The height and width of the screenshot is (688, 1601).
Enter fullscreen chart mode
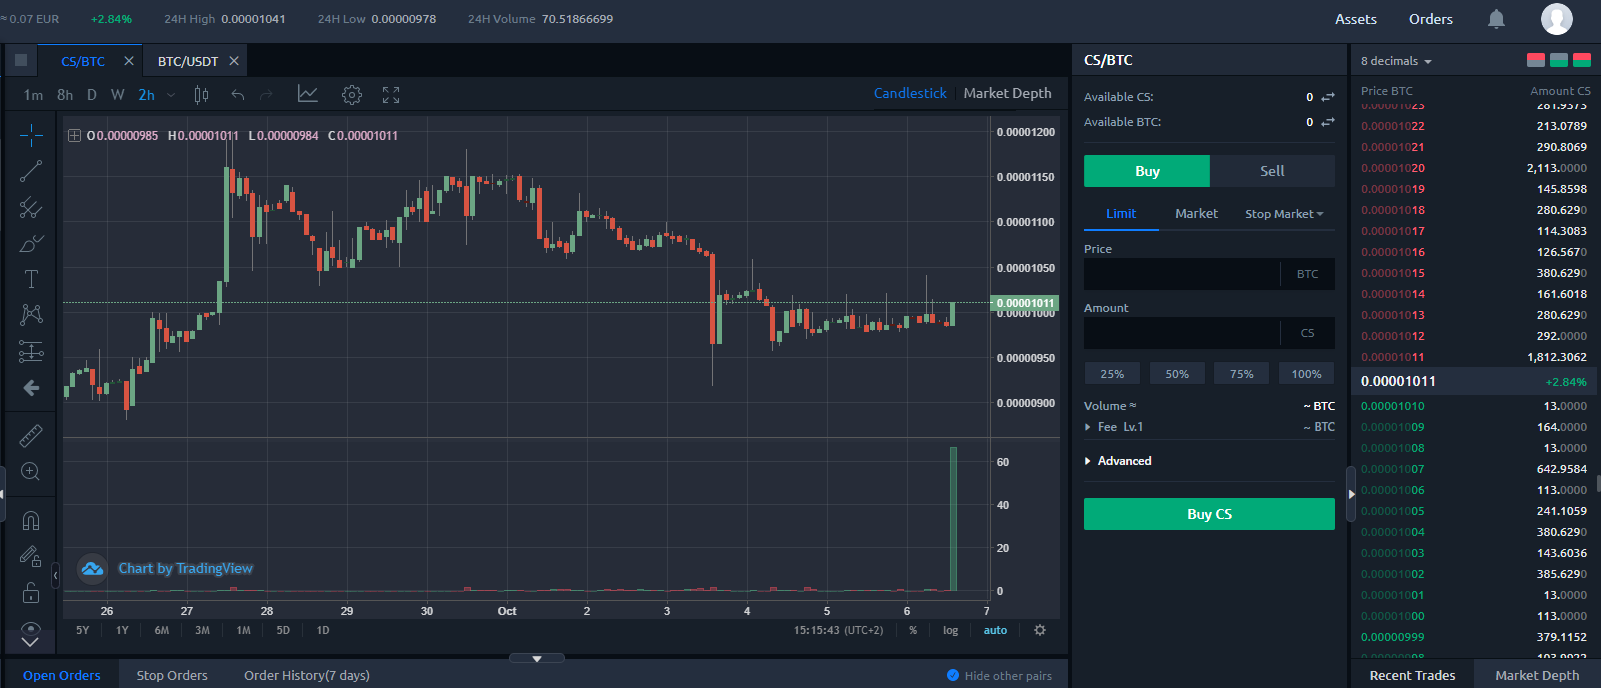391,95
